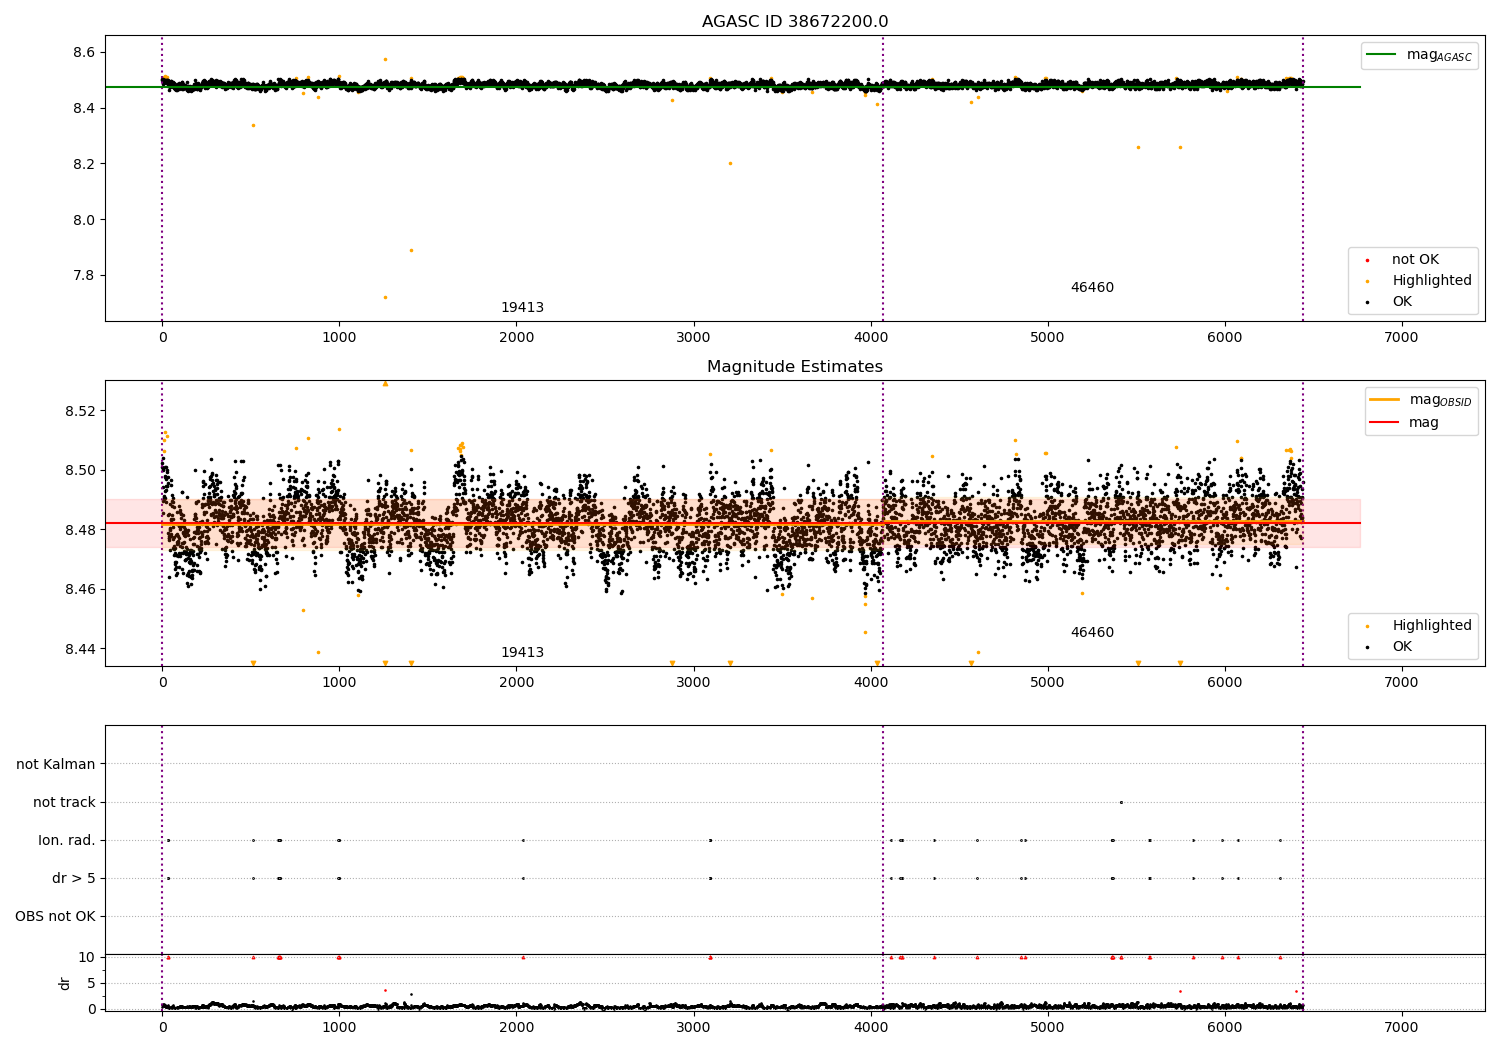
Task: Click the 10 tick on dr axis
Action: click(x=87, y=958)
